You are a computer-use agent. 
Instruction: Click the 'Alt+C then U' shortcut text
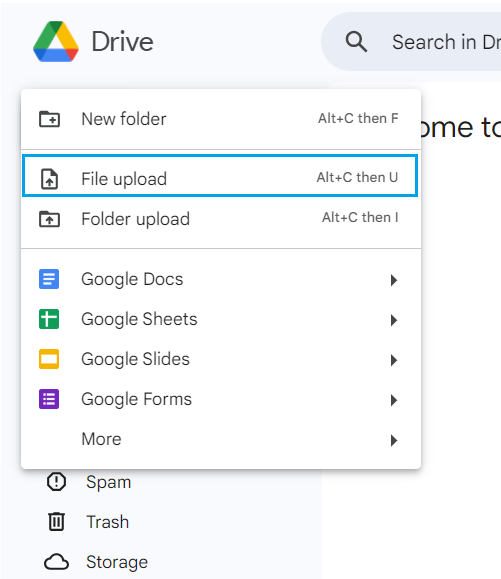pyautogui.click(x=357, y=177)
